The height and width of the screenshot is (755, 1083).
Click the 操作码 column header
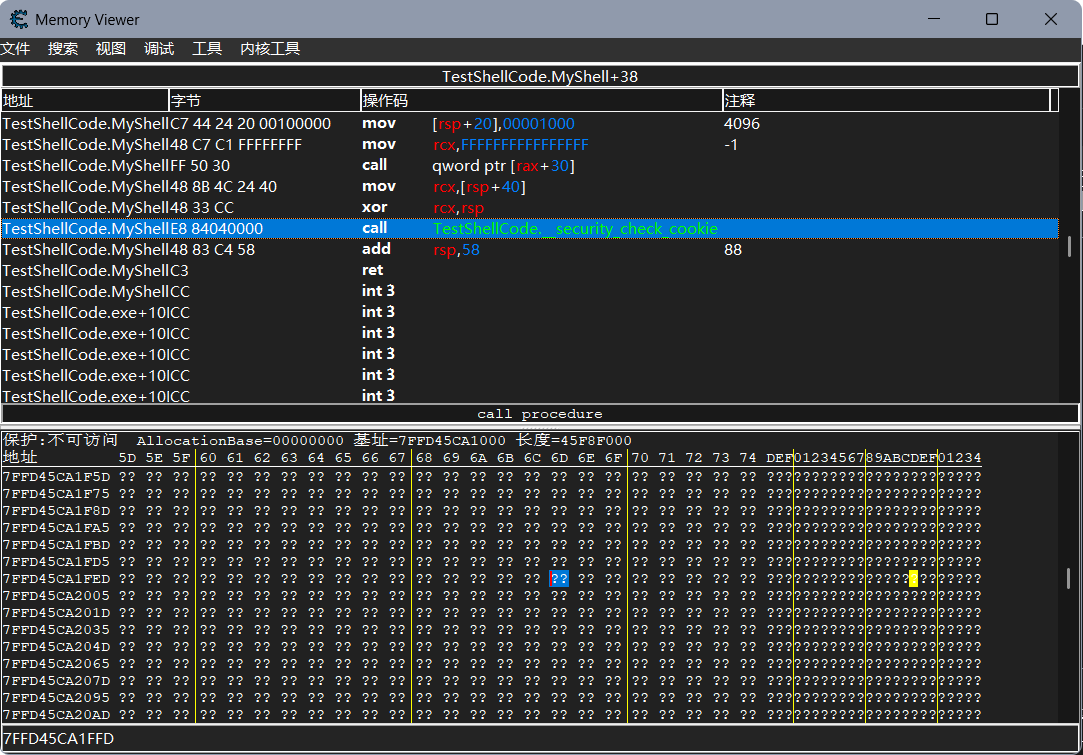pyautogui.click(x=540, y=101)
